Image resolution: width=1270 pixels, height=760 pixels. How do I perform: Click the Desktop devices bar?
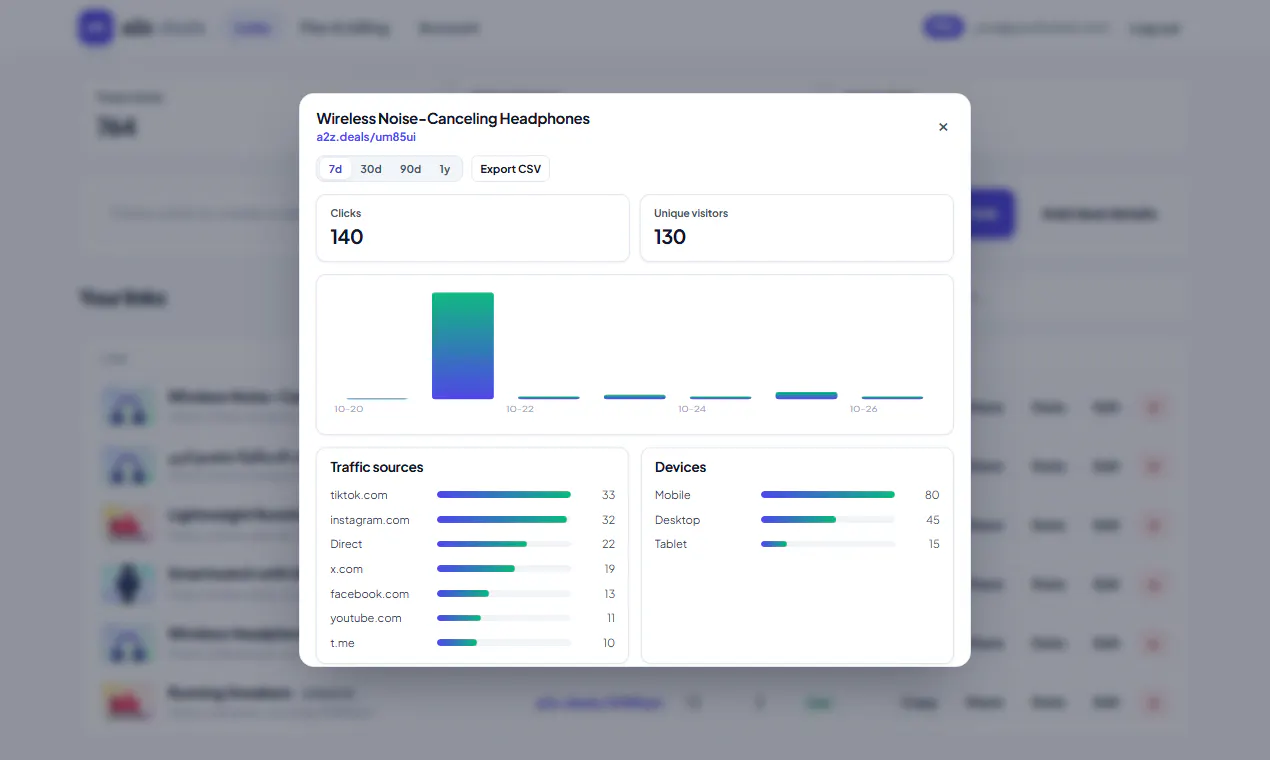tap(828, 520)
